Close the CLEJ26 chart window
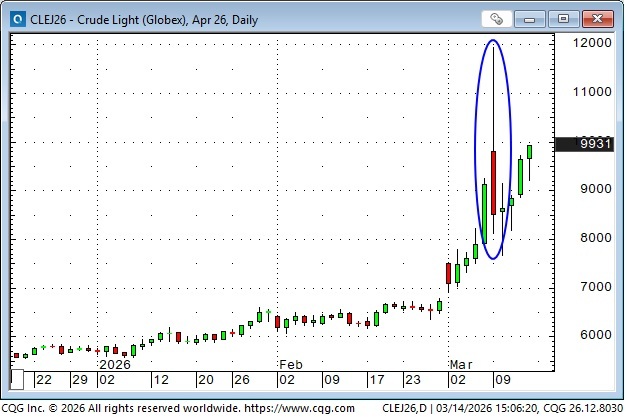 (x=596, y=18)
